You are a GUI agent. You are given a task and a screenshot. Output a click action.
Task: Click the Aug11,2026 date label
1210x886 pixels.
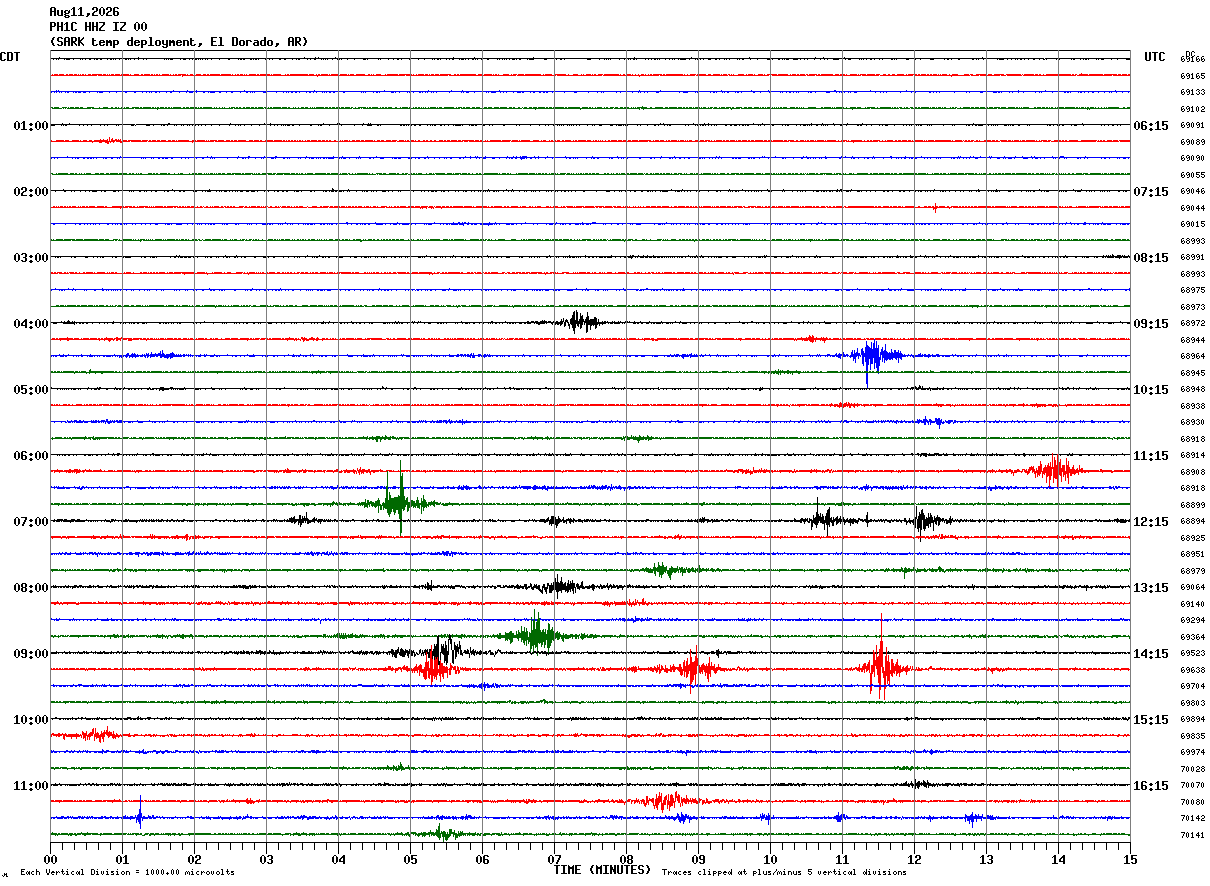click(84, 12)
